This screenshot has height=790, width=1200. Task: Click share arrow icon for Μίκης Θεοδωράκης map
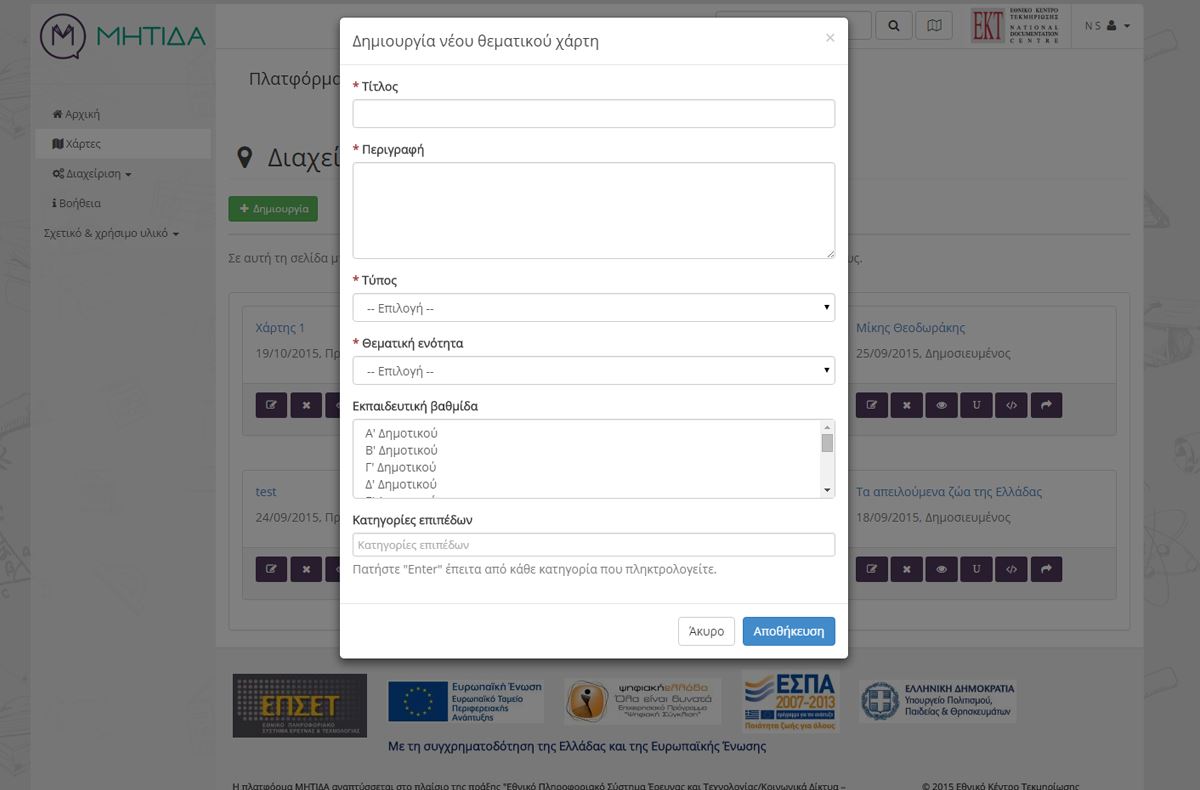(x=1046, y=405)
